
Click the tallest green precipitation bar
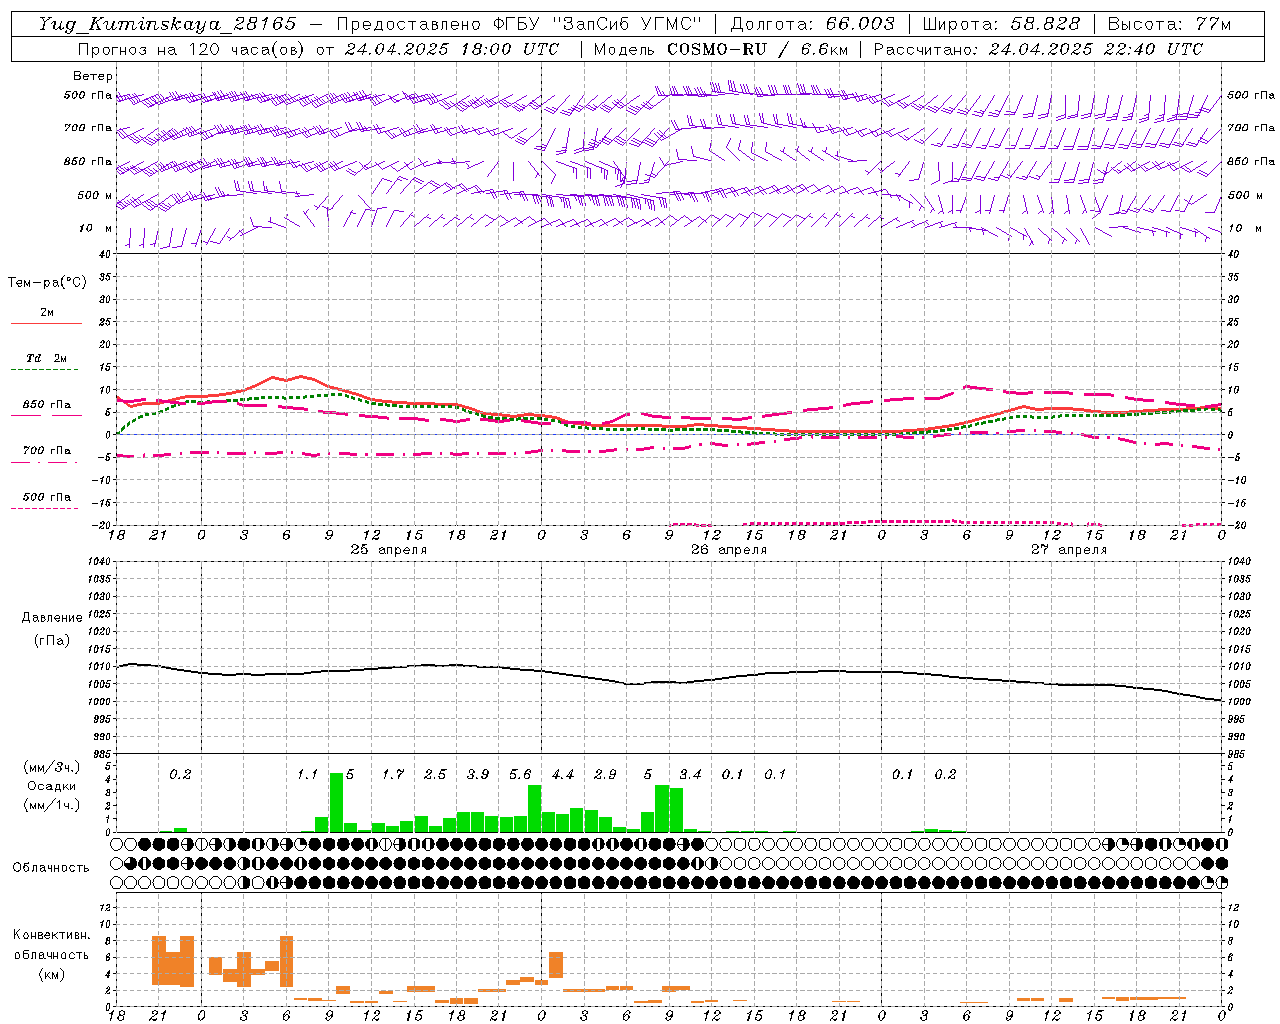[336, 802]
